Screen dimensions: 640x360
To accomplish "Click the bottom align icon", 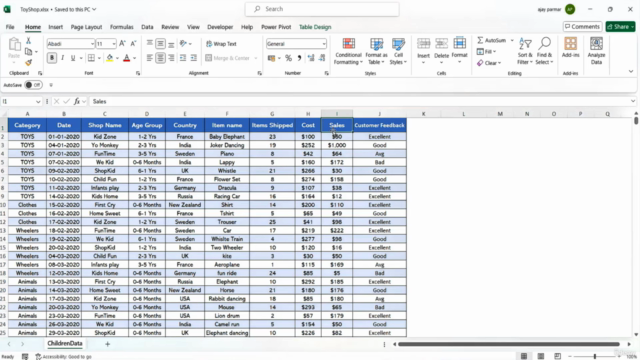I will (171, 44).
